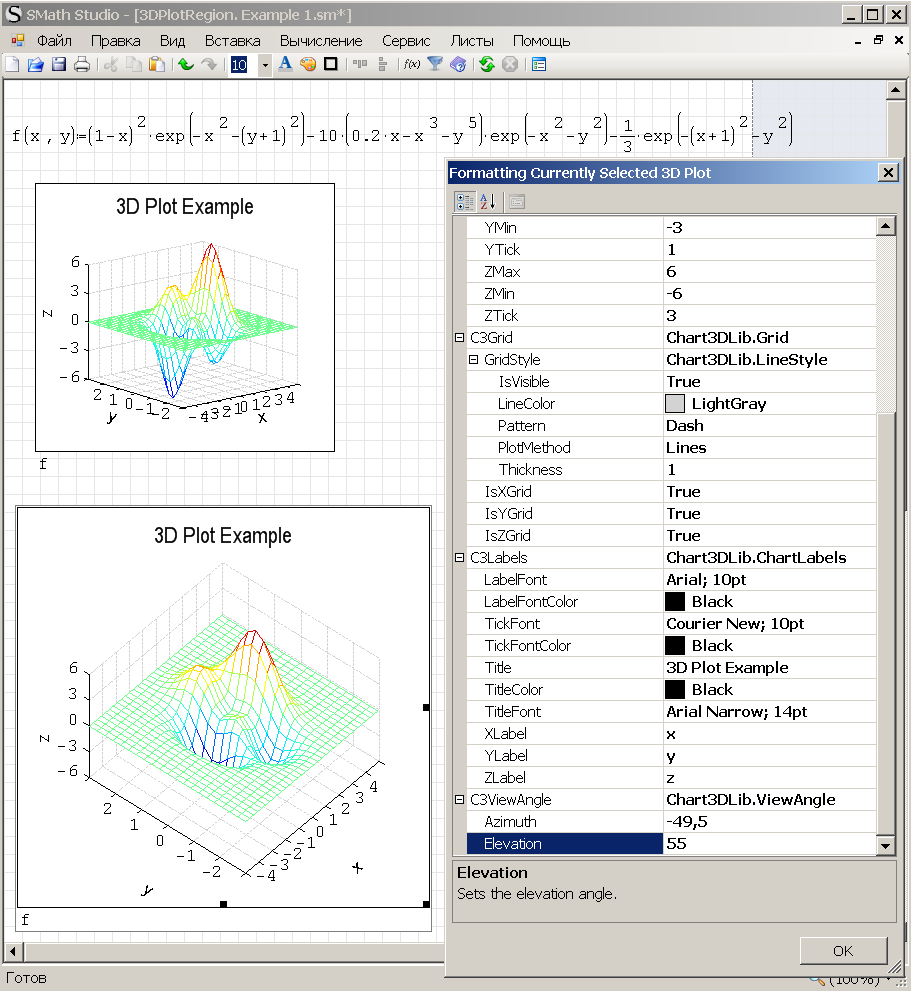911x991 pixels.
Task: Open the Вставка menu
Action: [232, 41]
